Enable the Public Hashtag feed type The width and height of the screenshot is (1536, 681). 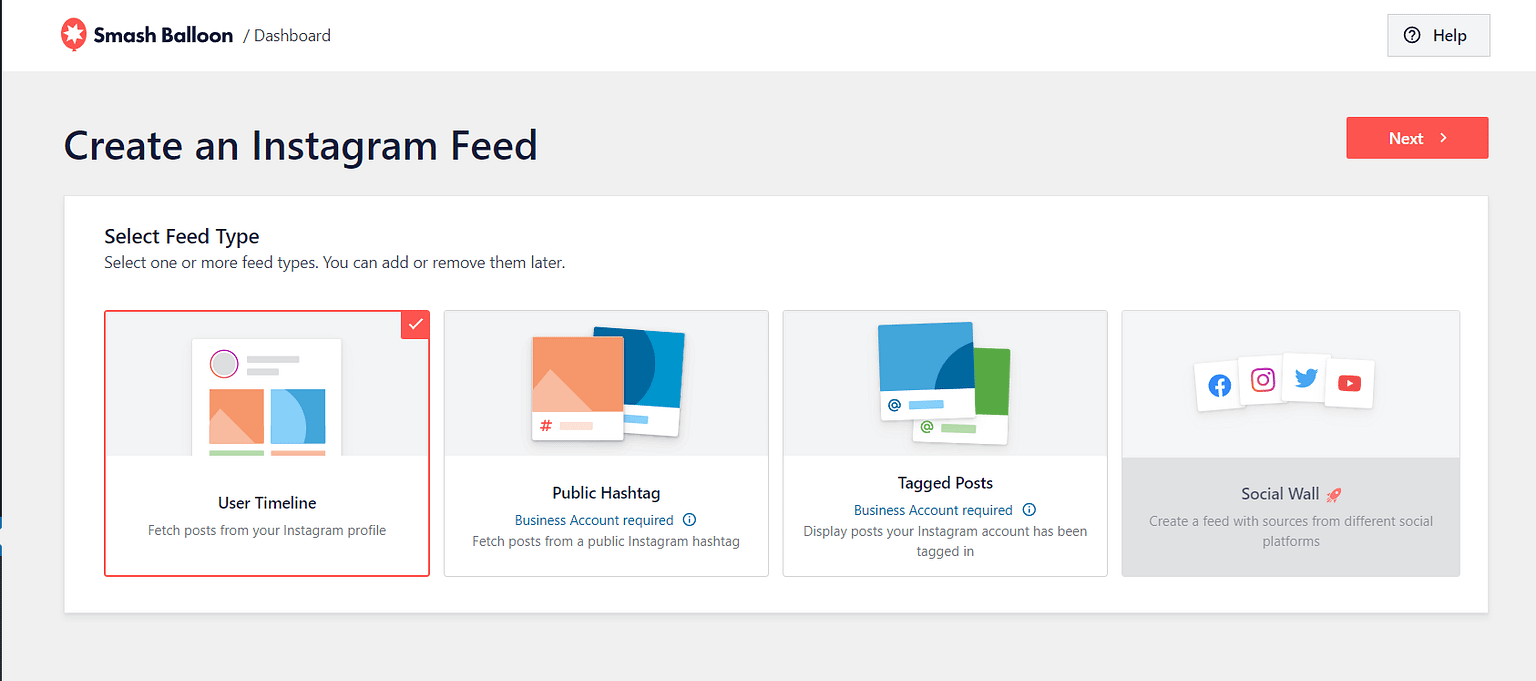pos(606,443)
